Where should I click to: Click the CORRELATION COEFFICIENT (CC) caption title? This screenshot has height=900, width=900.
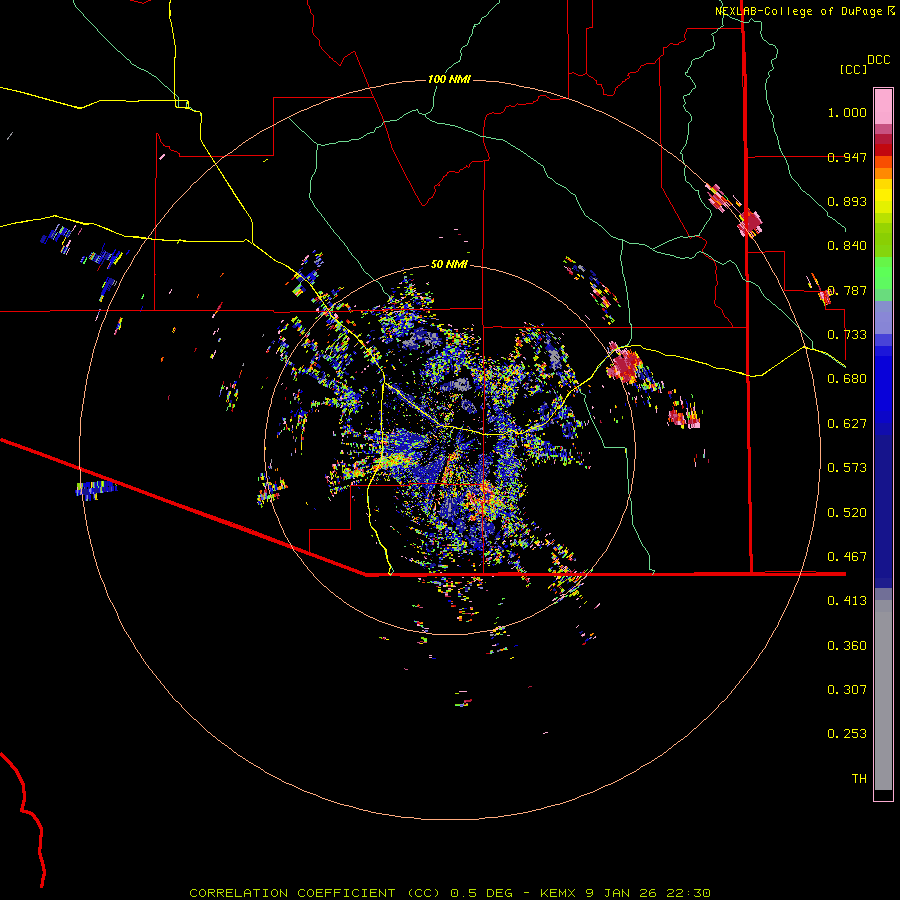pos(317,893)
